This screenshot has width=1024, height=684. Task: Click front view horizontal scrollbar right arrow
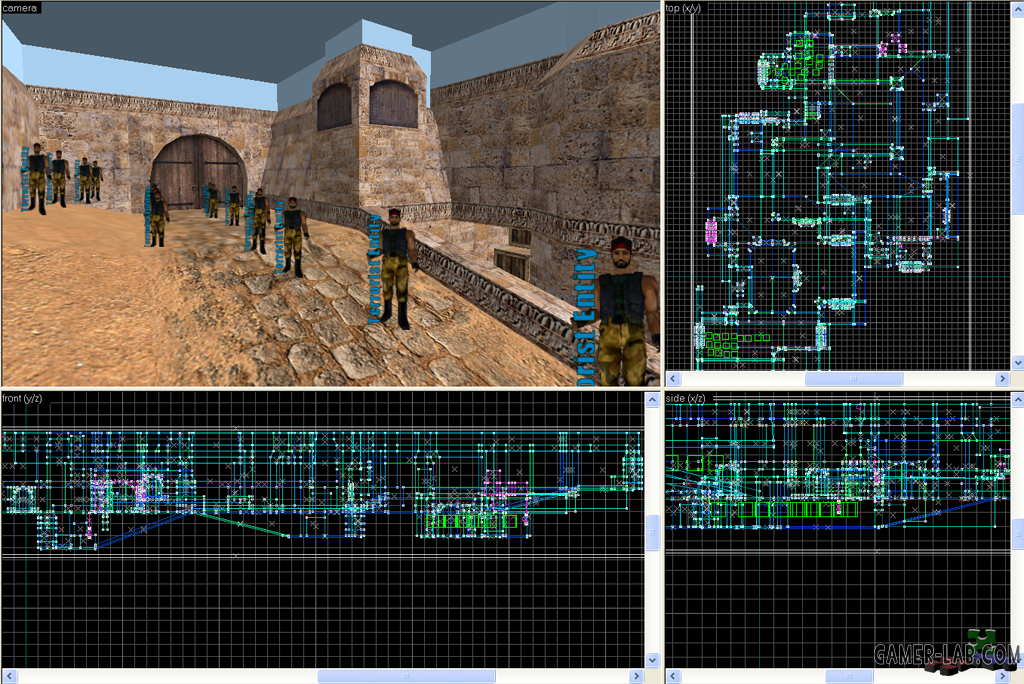pyautogui.click(x=637, y=676)
